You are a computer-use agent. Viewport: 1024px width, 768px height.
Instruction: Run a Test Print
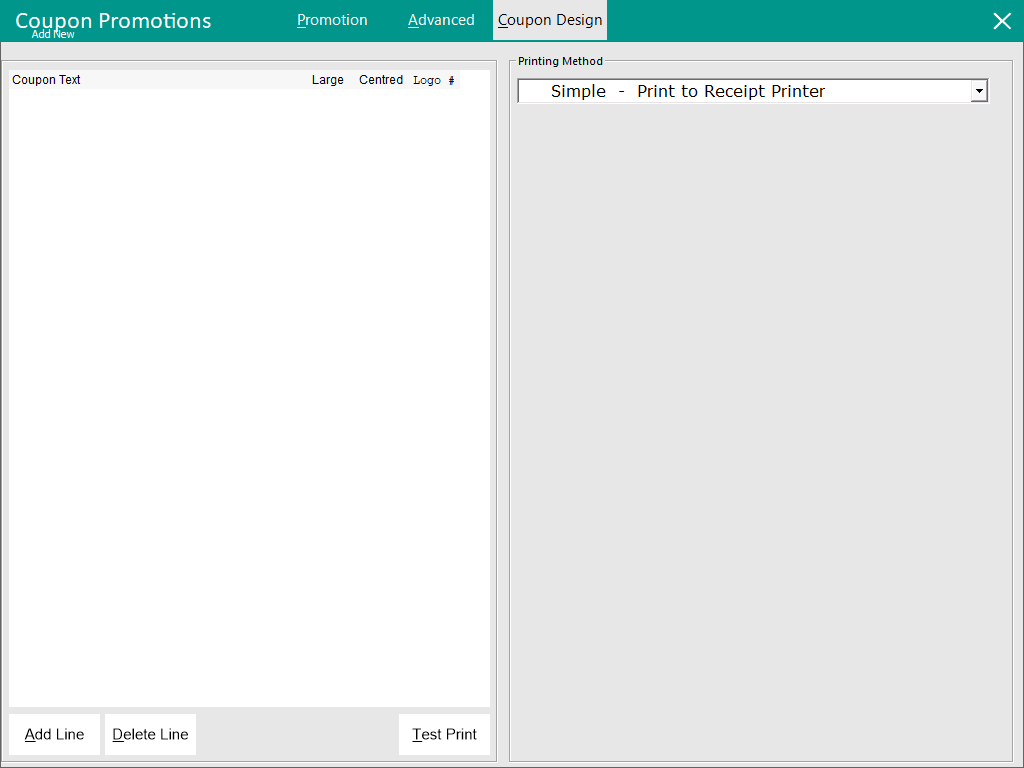[444, 734]
